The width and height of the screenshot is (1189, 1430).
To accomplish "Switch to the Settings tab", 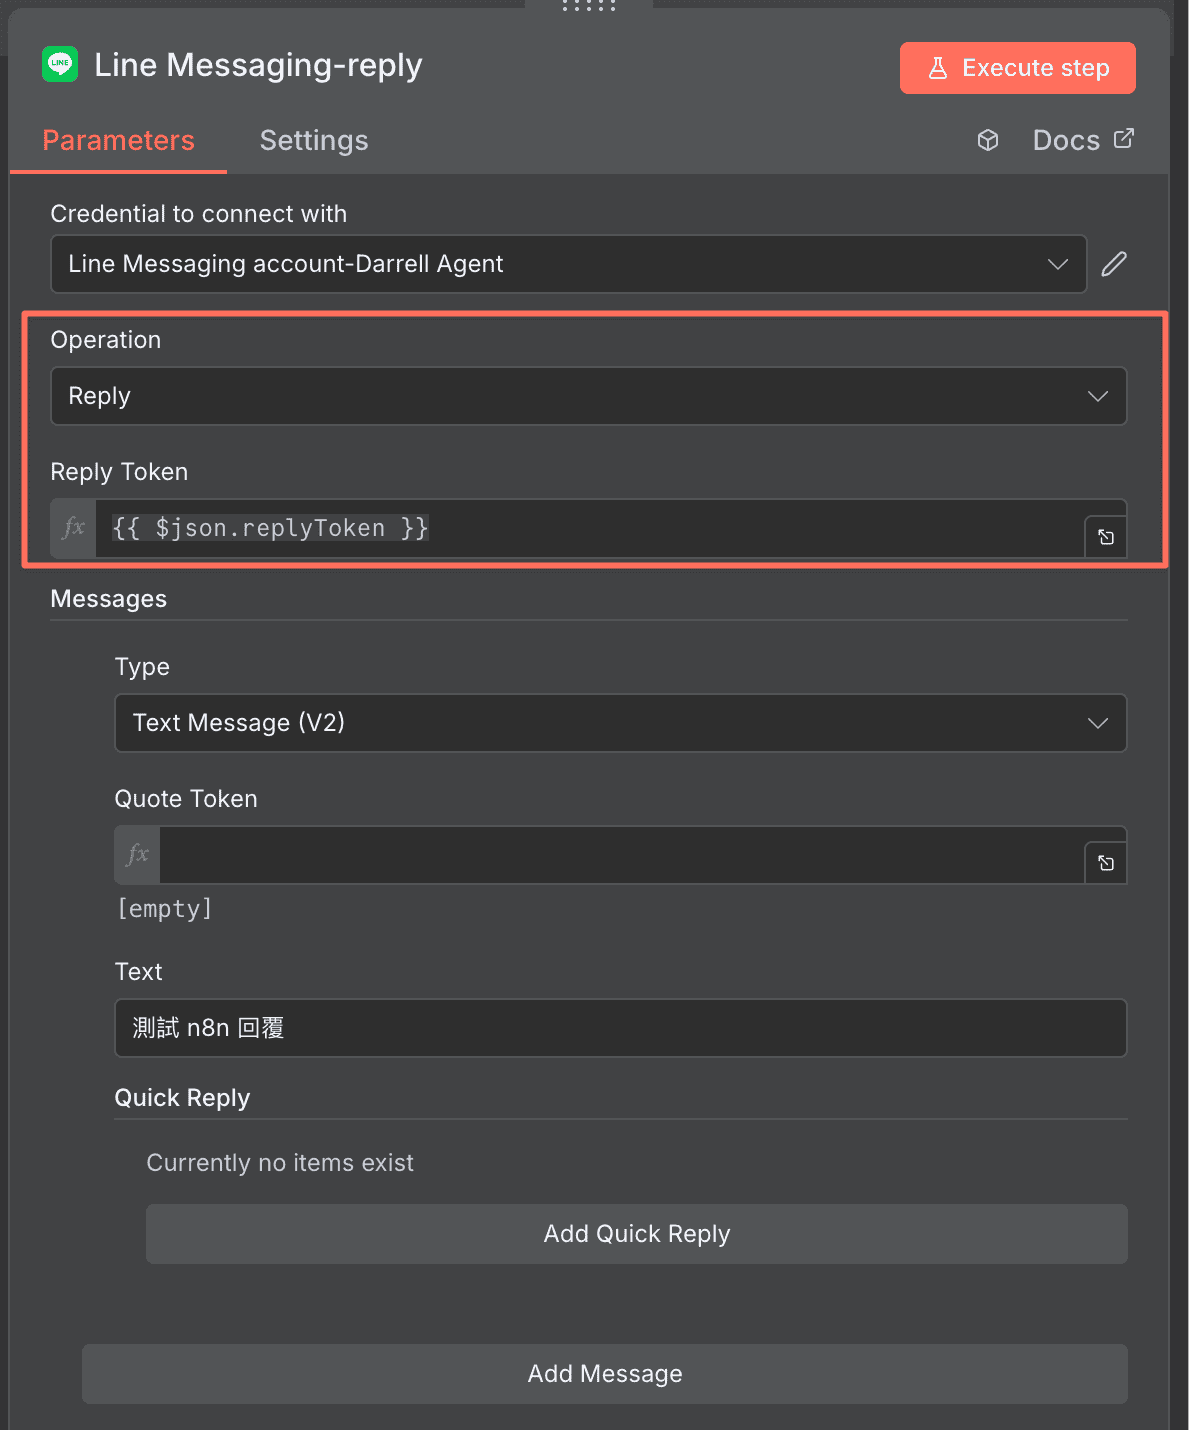I will tap(314, 140).
